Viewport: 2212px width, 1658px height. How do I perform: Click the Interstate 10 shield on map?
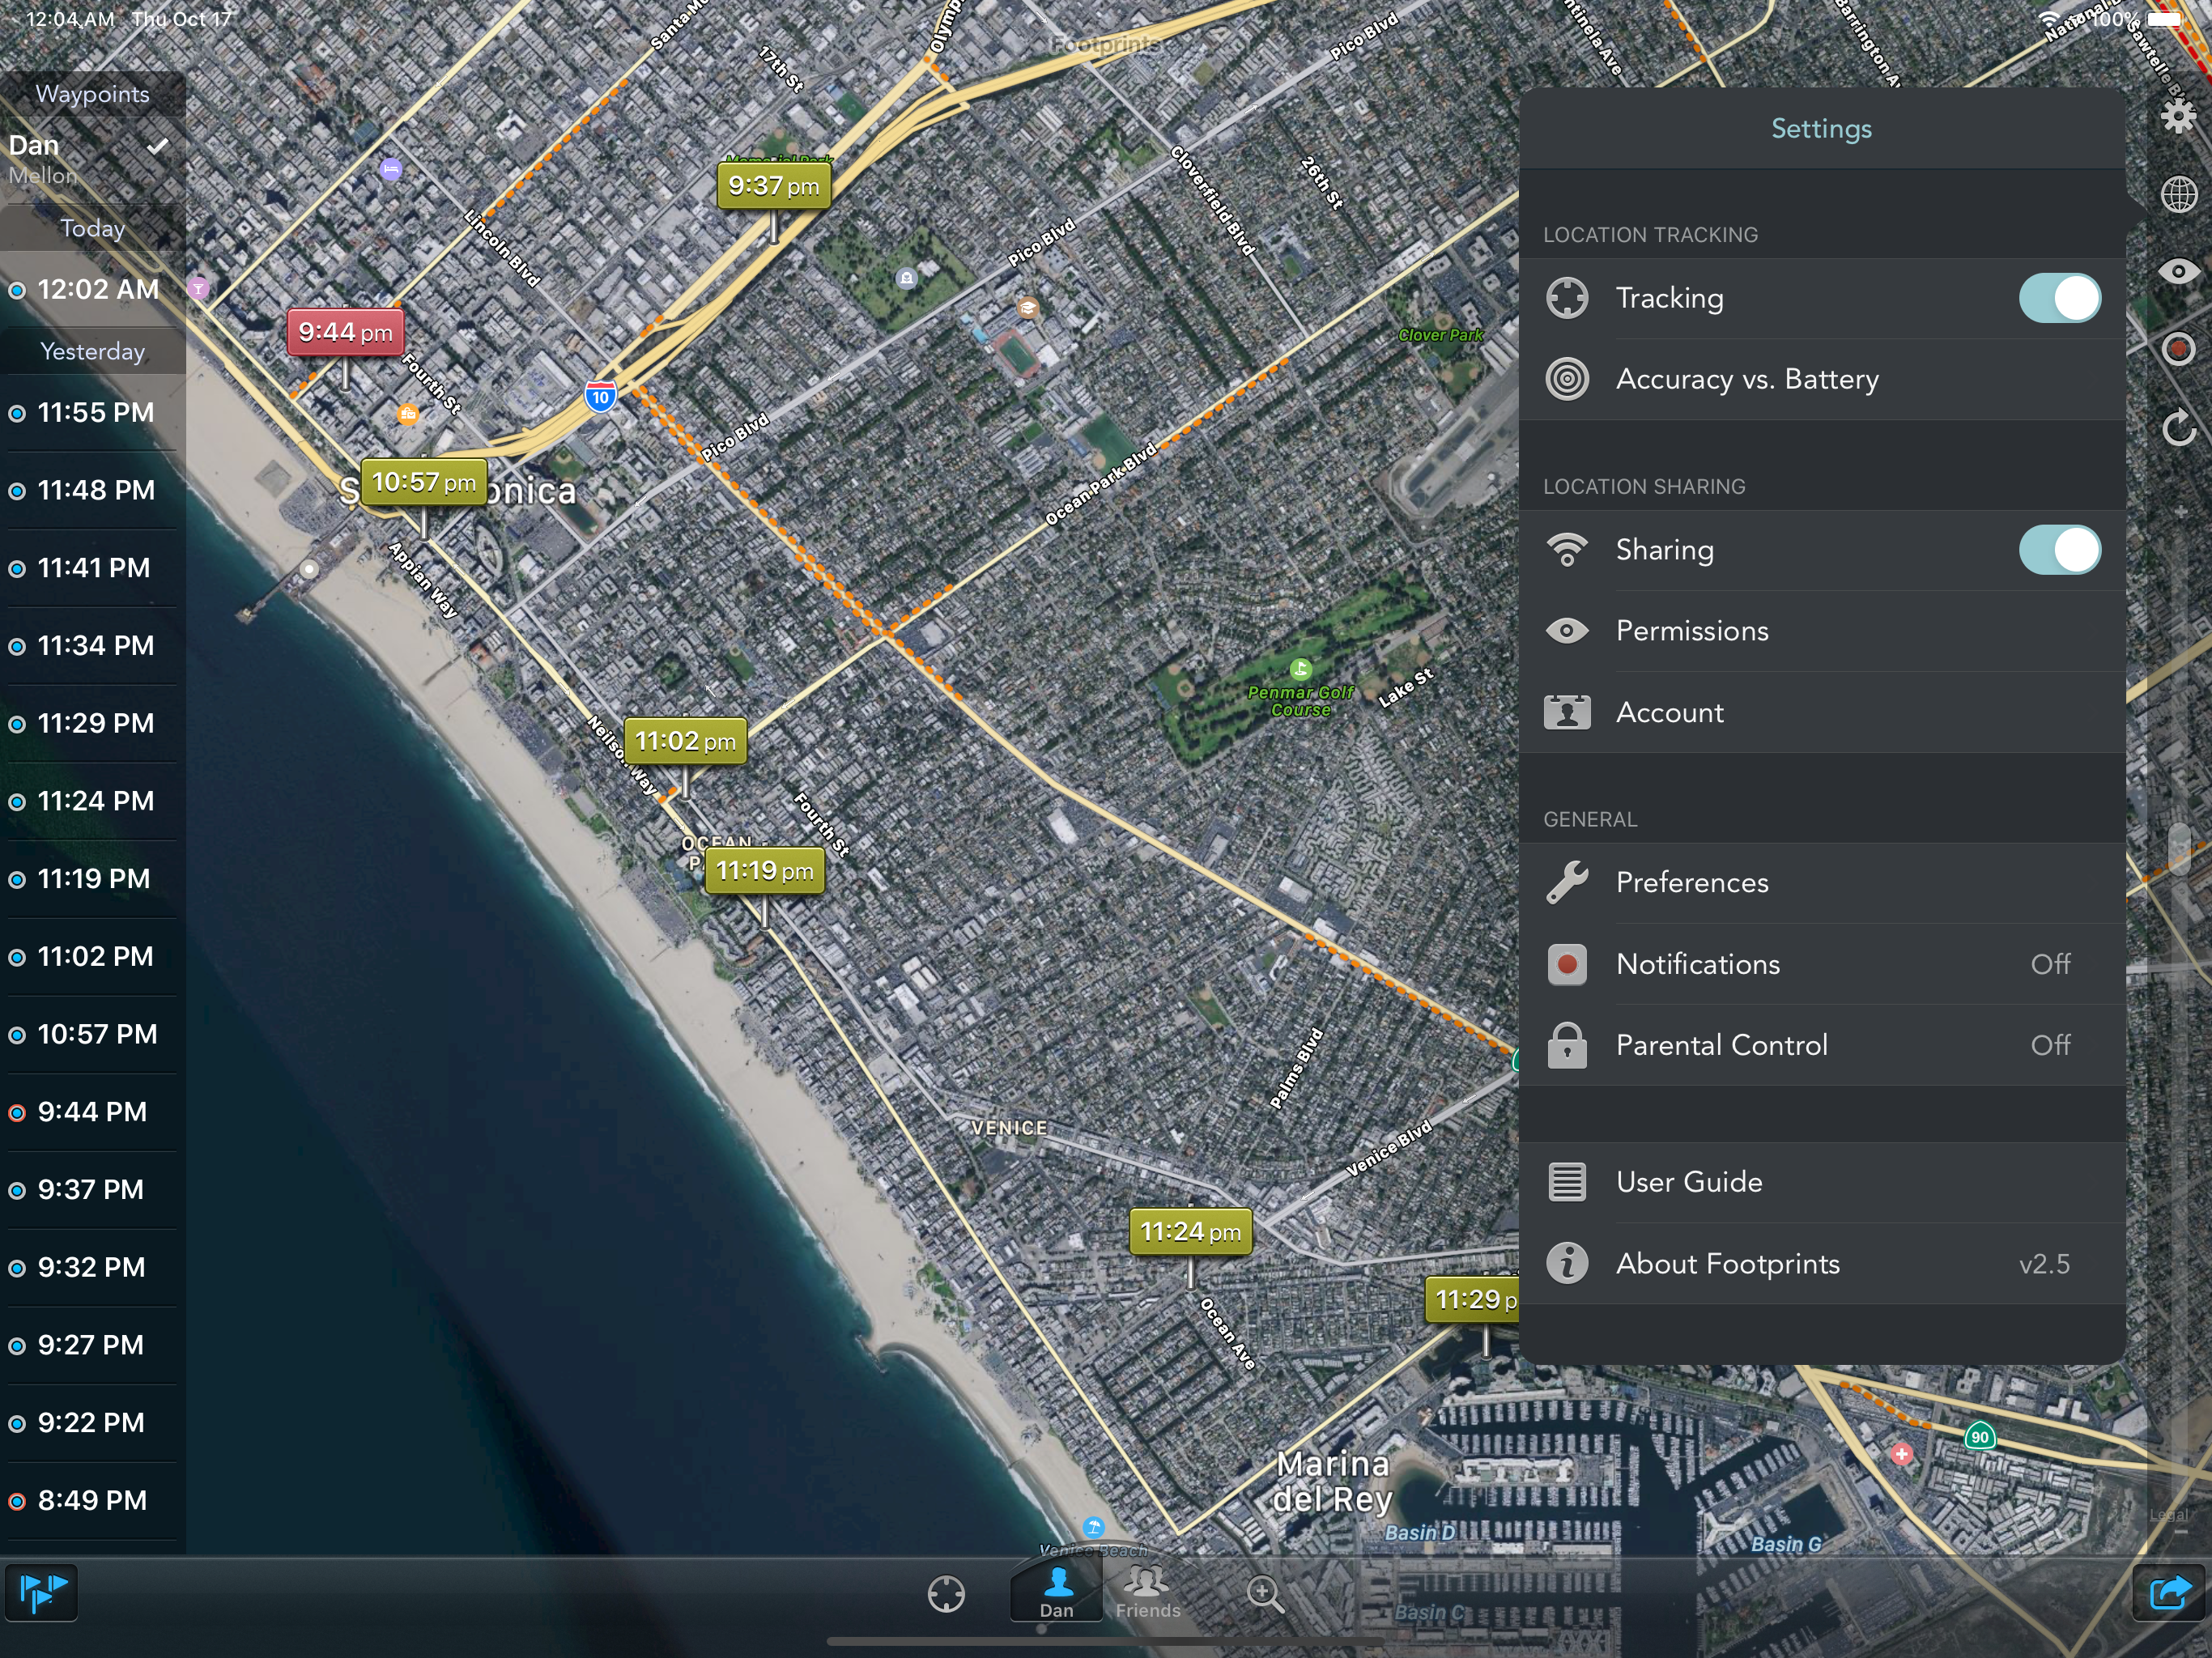pos(600,397)
